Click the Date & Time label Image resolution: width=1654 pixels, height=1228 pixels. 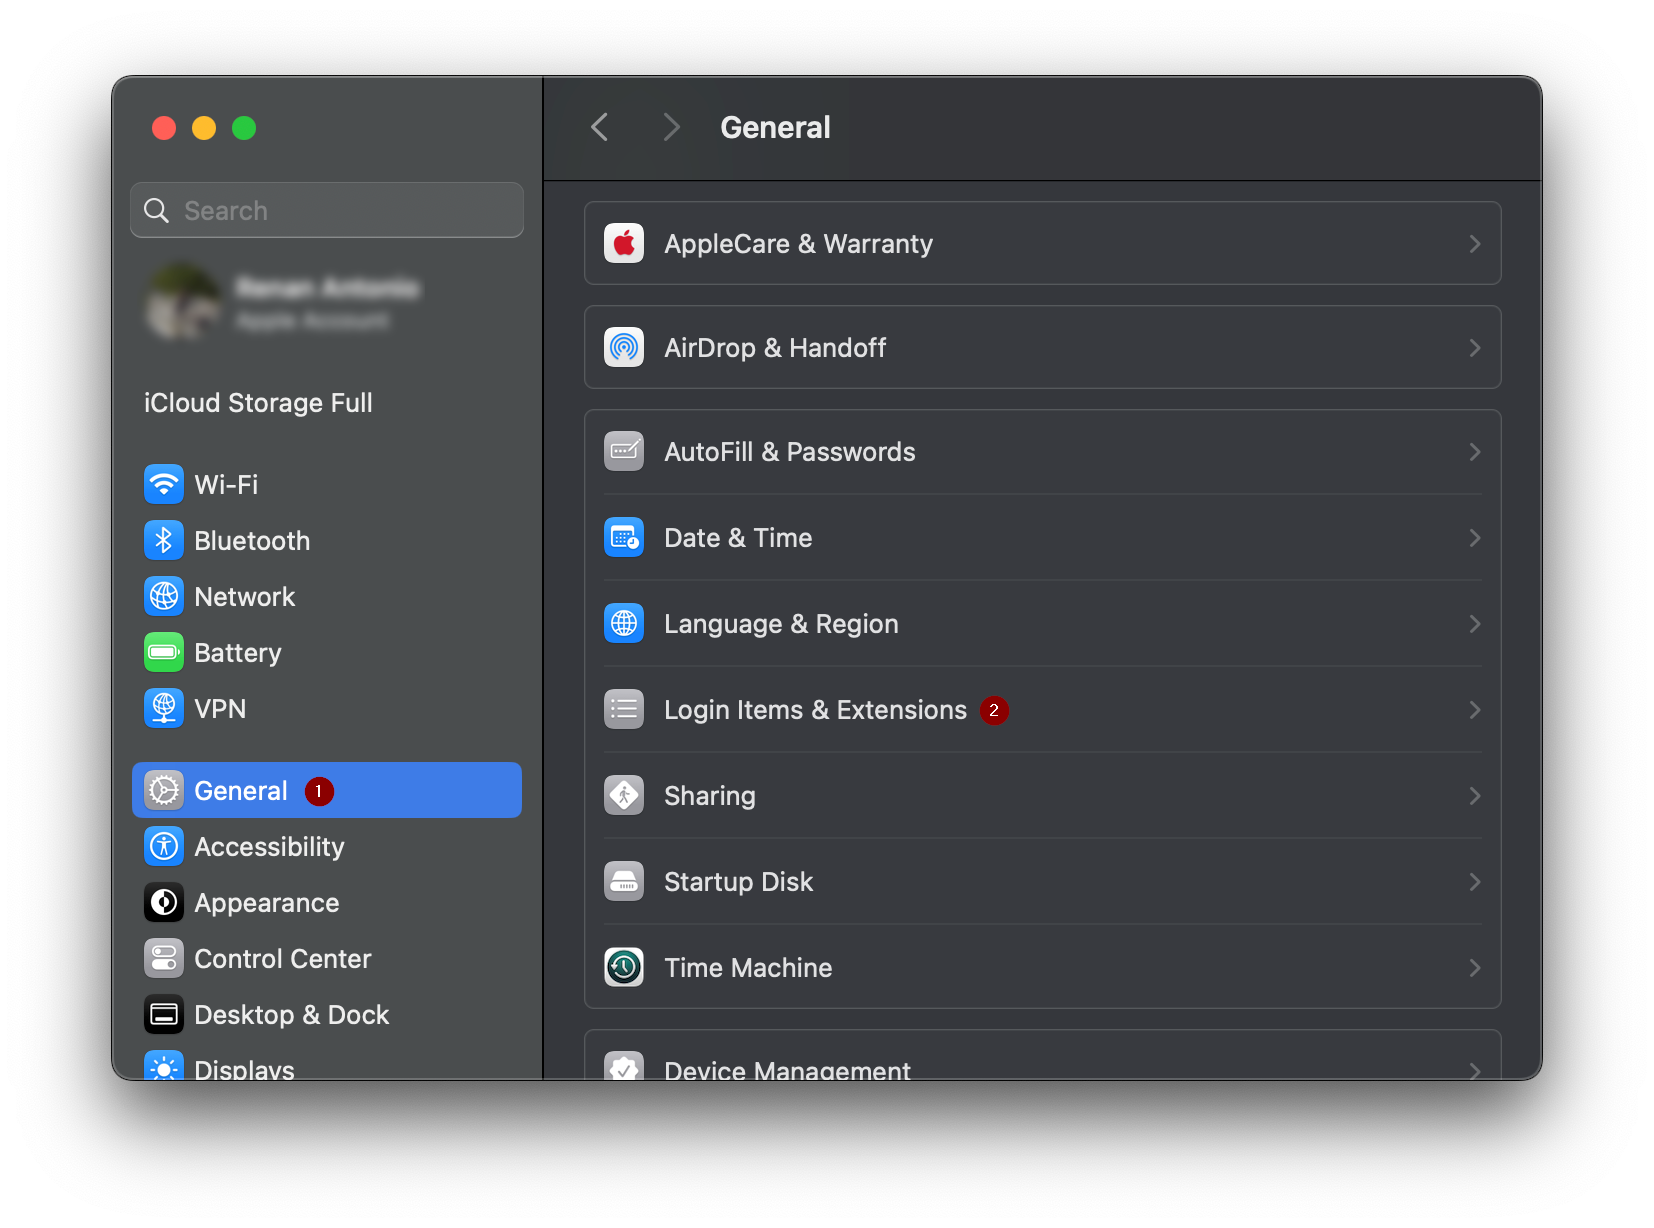click(x=738, y=538)
